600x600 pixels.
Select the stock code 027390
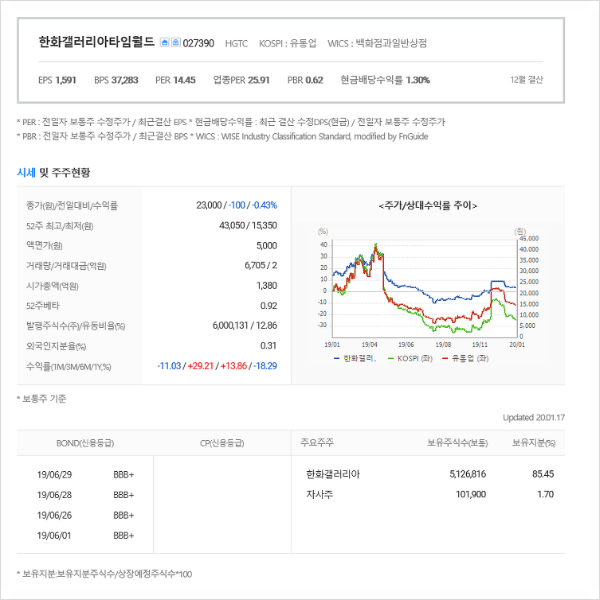[x=198, y=43]
